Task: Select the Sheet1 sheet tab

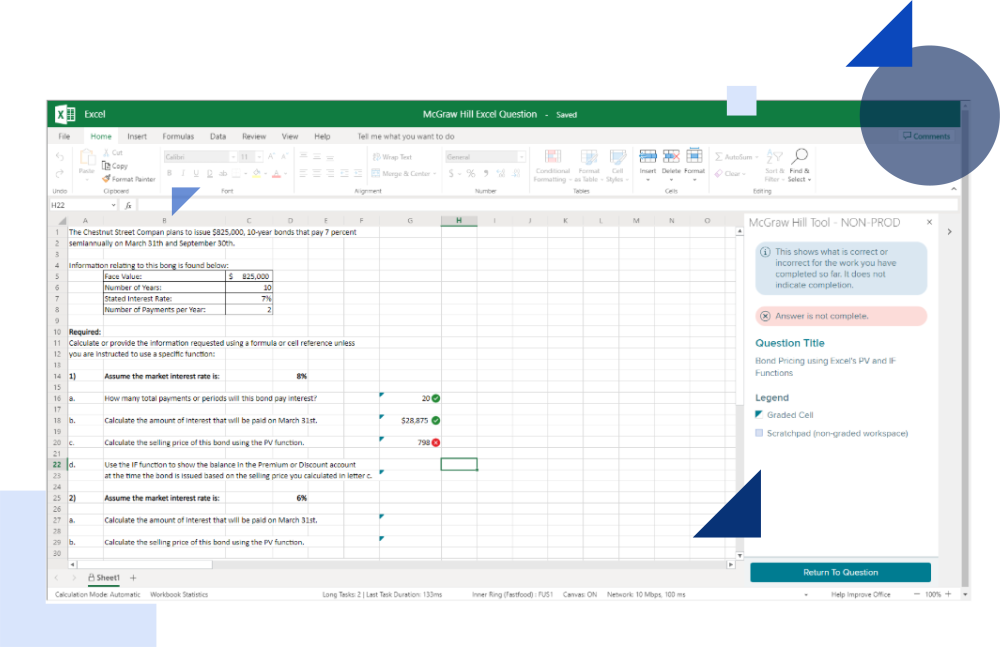Action: tap(104, 578)
